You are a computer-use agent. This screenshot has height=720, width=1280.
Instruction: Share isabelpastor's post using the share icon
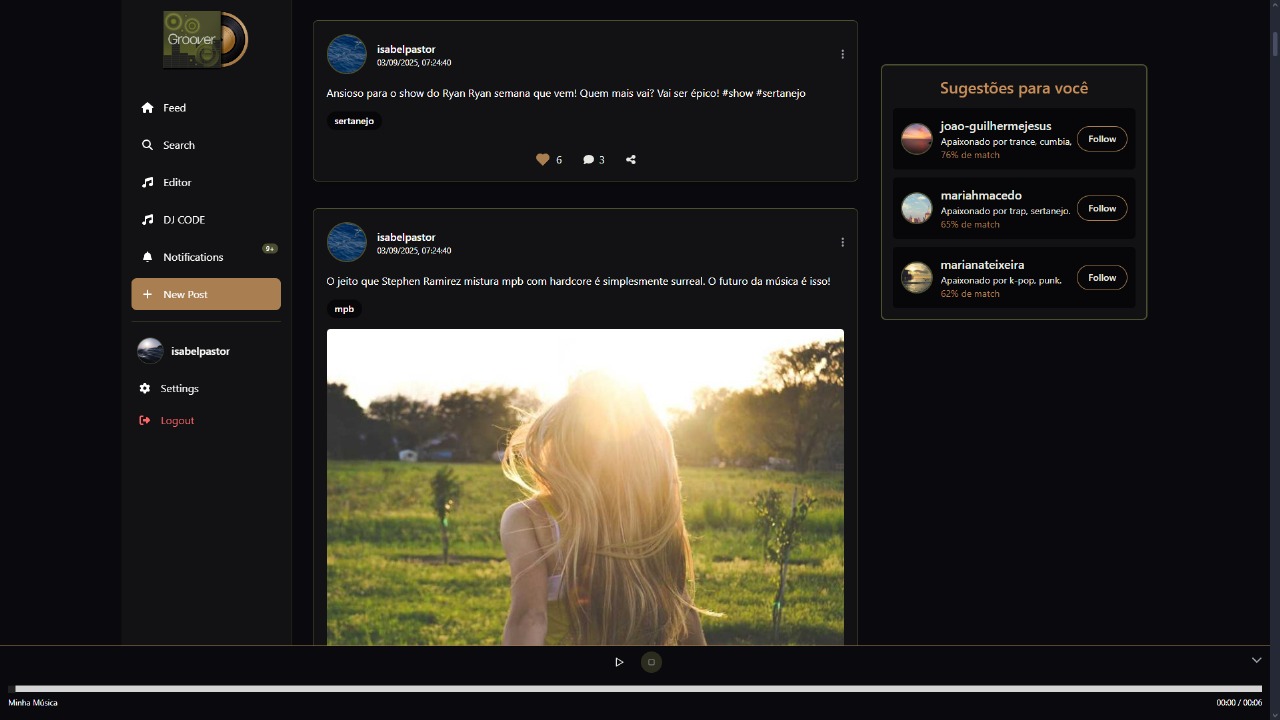tap(631, 159)
